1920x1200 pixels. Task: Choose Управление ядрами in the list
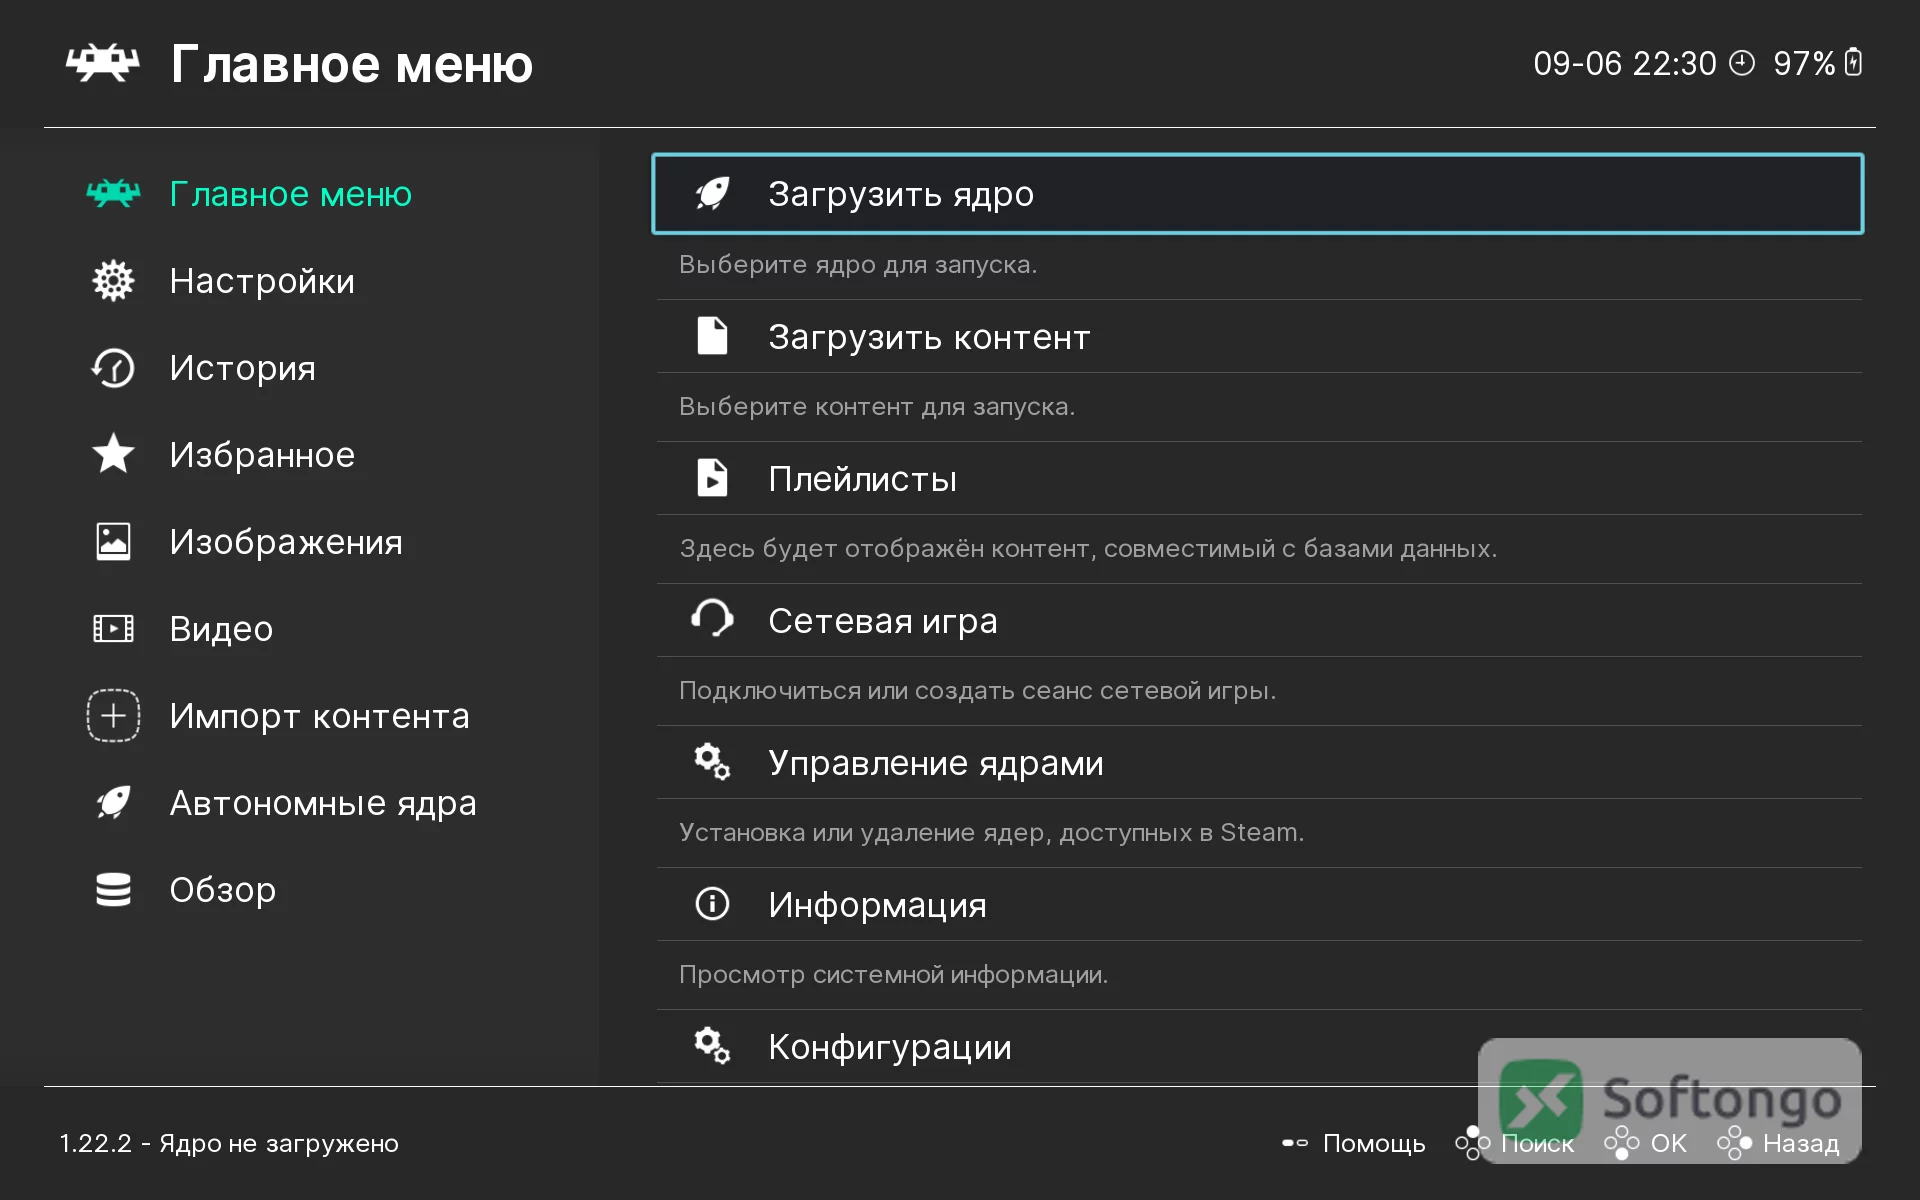tap(1259, 763)
